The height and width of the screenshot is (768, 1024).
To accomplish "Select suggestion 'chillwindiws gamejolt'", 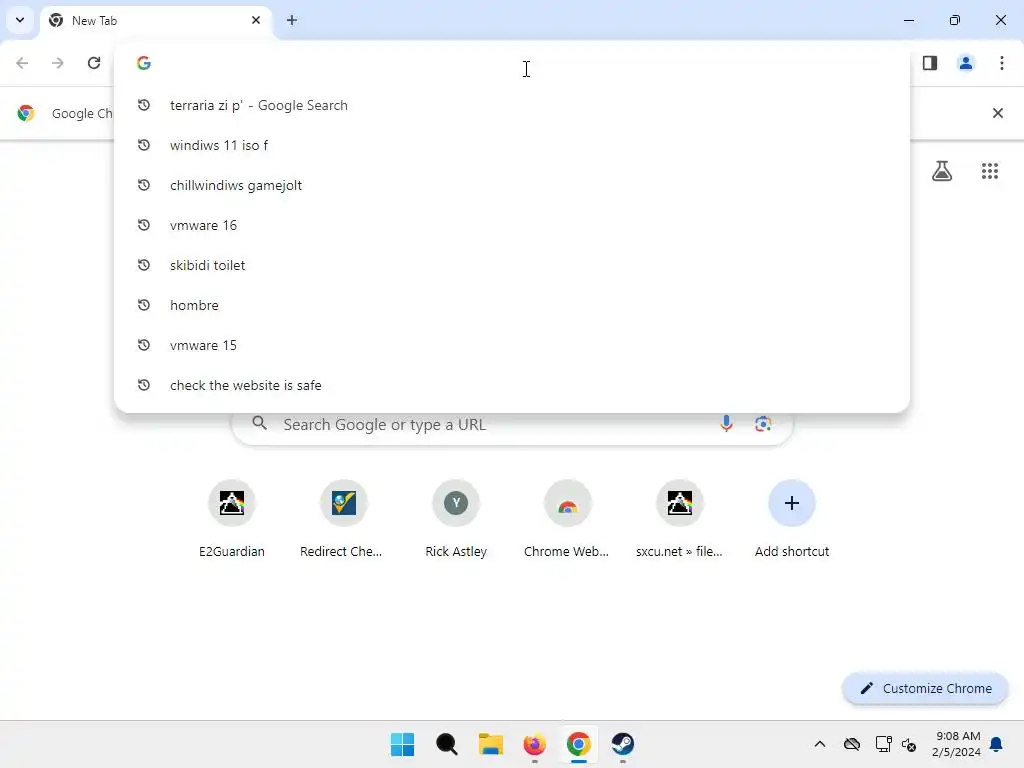I will tap(512, 185).
